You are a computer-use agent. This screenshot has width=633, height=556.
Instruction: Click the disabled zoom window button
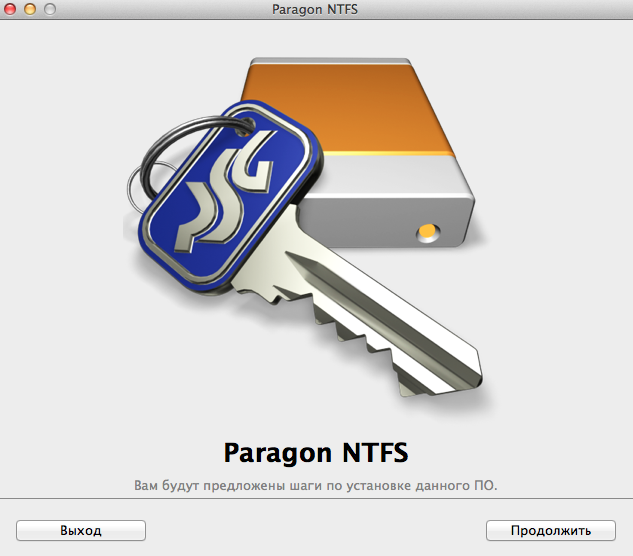(x=50, y=8)
